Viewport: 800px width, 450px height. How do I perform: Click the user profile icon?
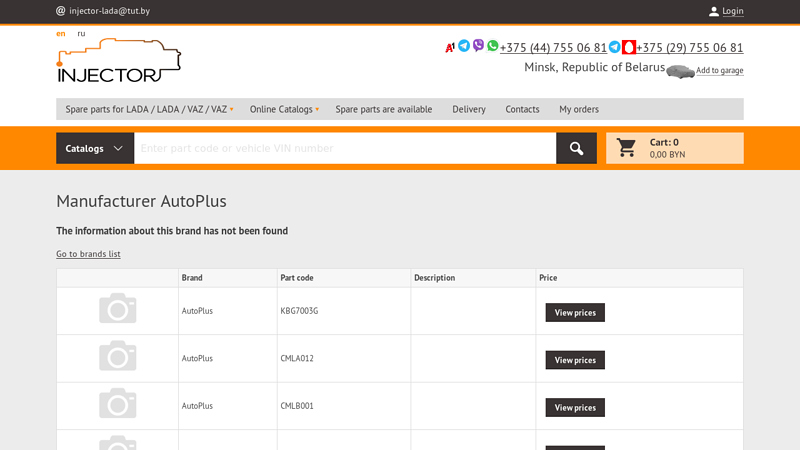[714, 11]
